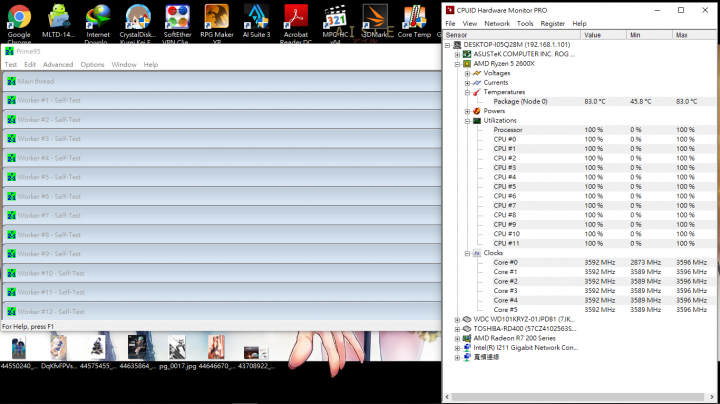Collapse AMD Ryzen 5 2600X node
The width and height of the screenshot is (720, 404).
(x=457, y=64)
